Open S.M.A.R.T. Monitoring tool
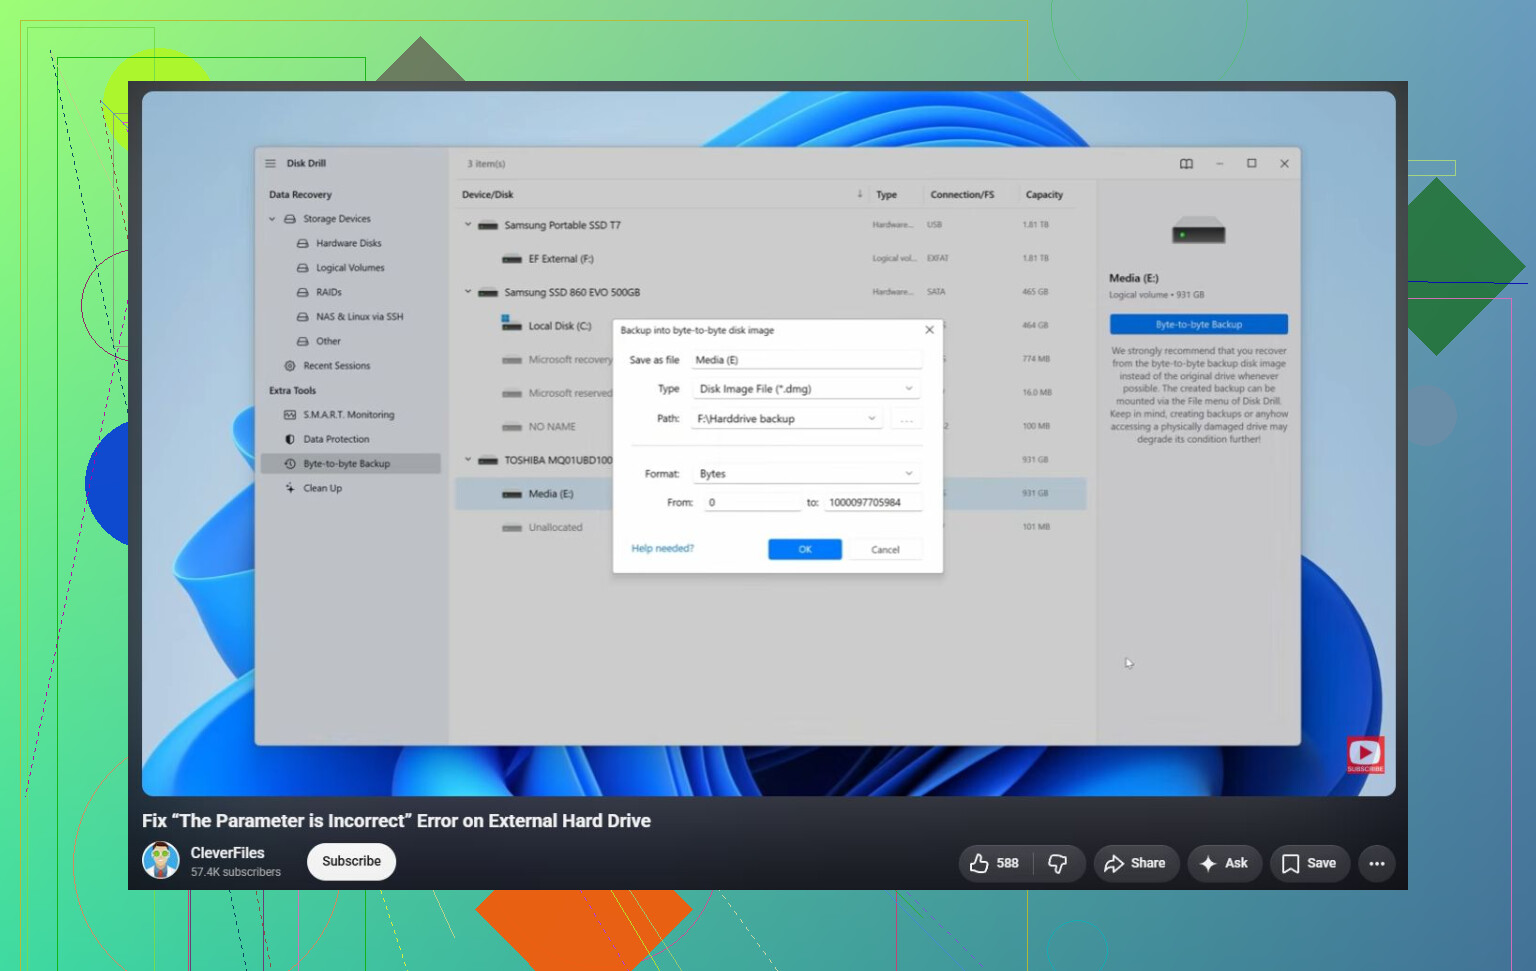 [x=349, y=415]
